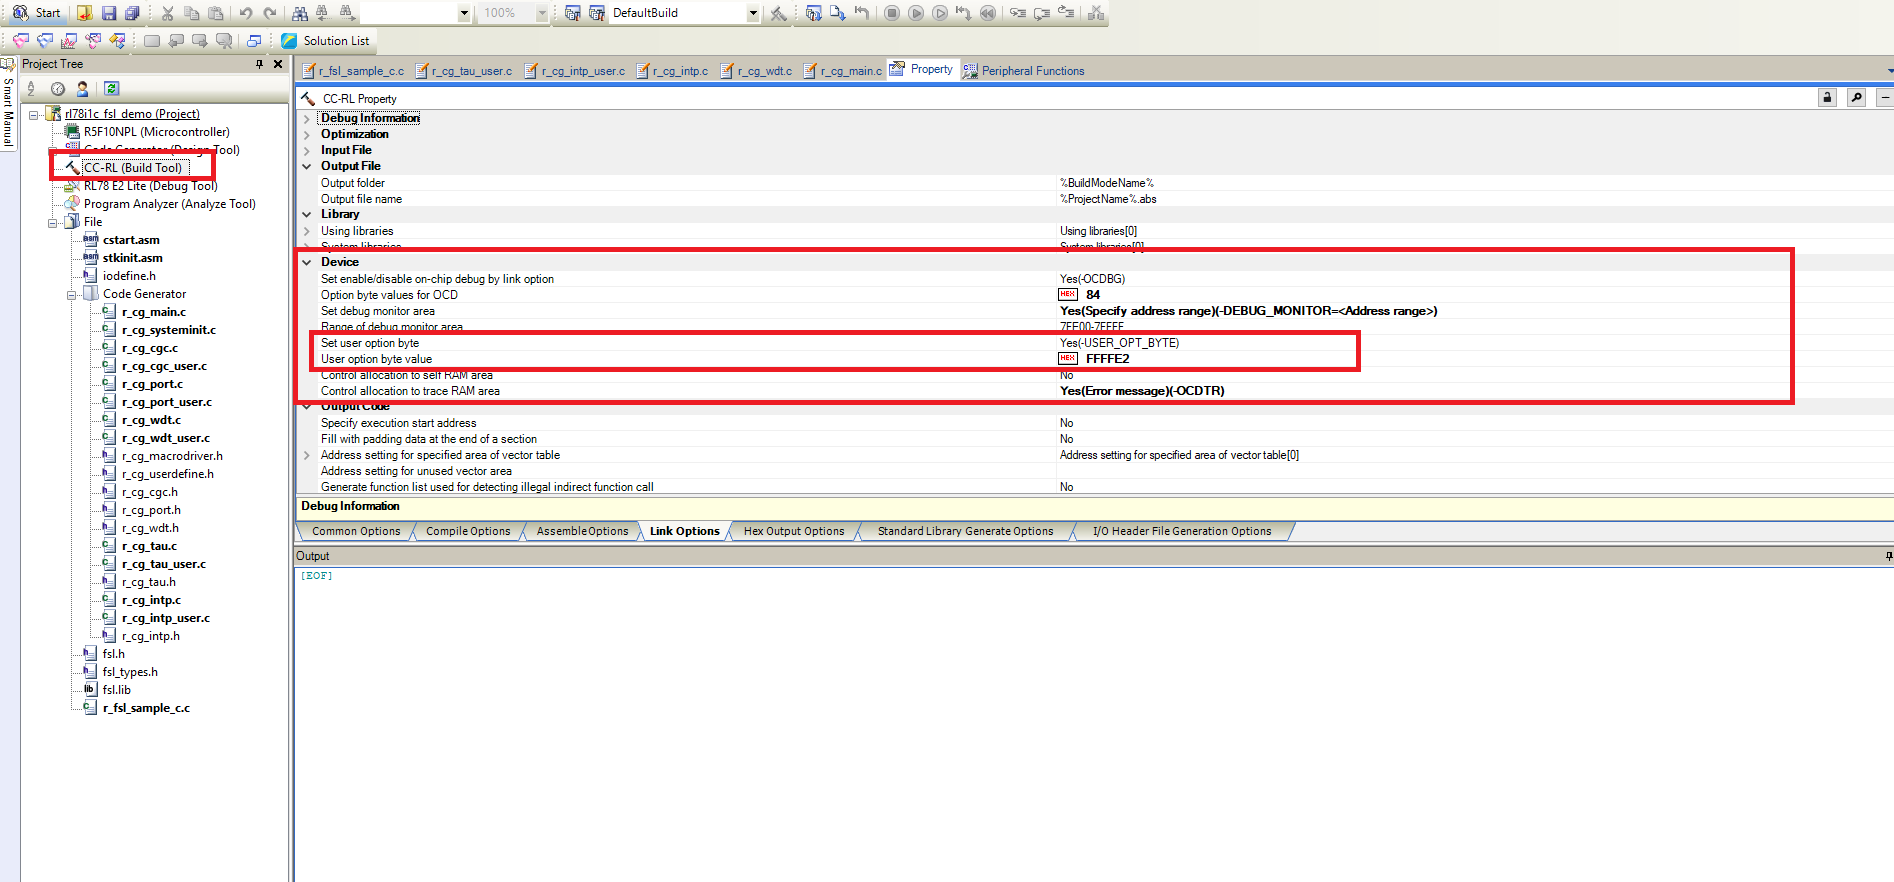Switch to Common Options tab
The width and height of the screenshot is (1894, 882).
click(x=356, y=532)
